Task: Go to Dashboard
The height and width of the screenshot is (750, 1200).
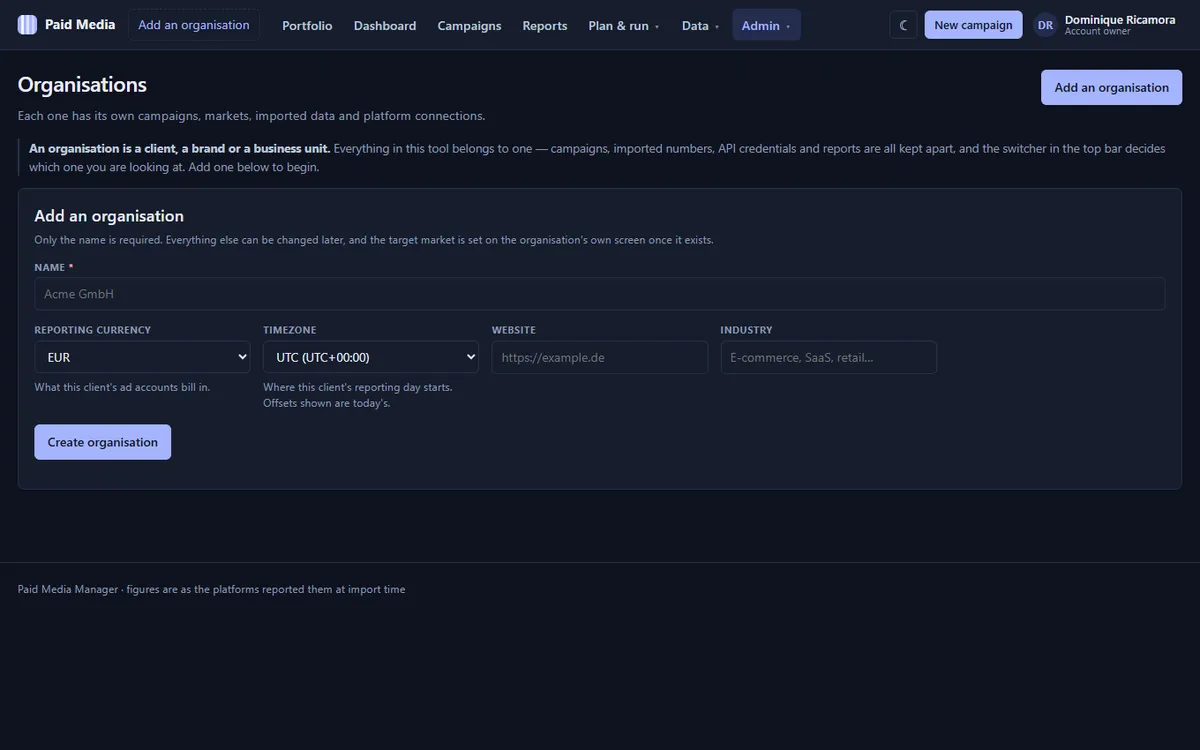Action: [385, 25]
